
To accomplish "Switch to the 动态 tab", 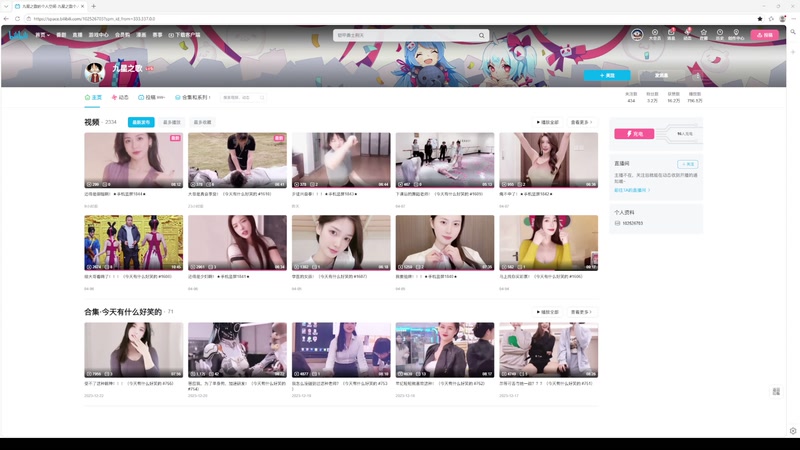I will [119, 98].
